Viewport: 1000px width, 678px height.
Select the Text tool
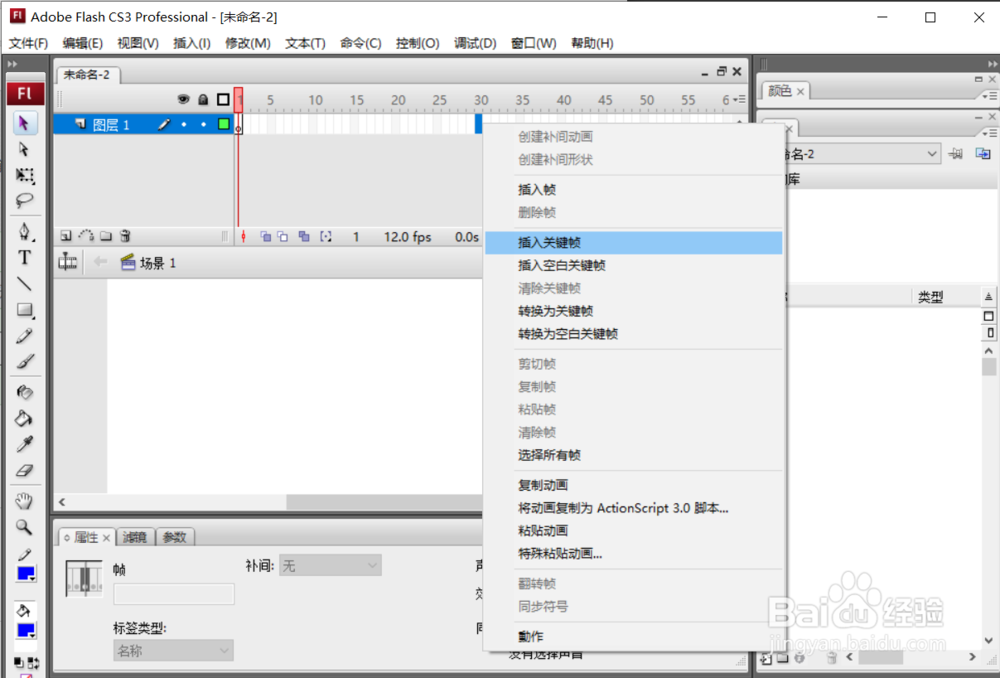click(x=24, y=258)
